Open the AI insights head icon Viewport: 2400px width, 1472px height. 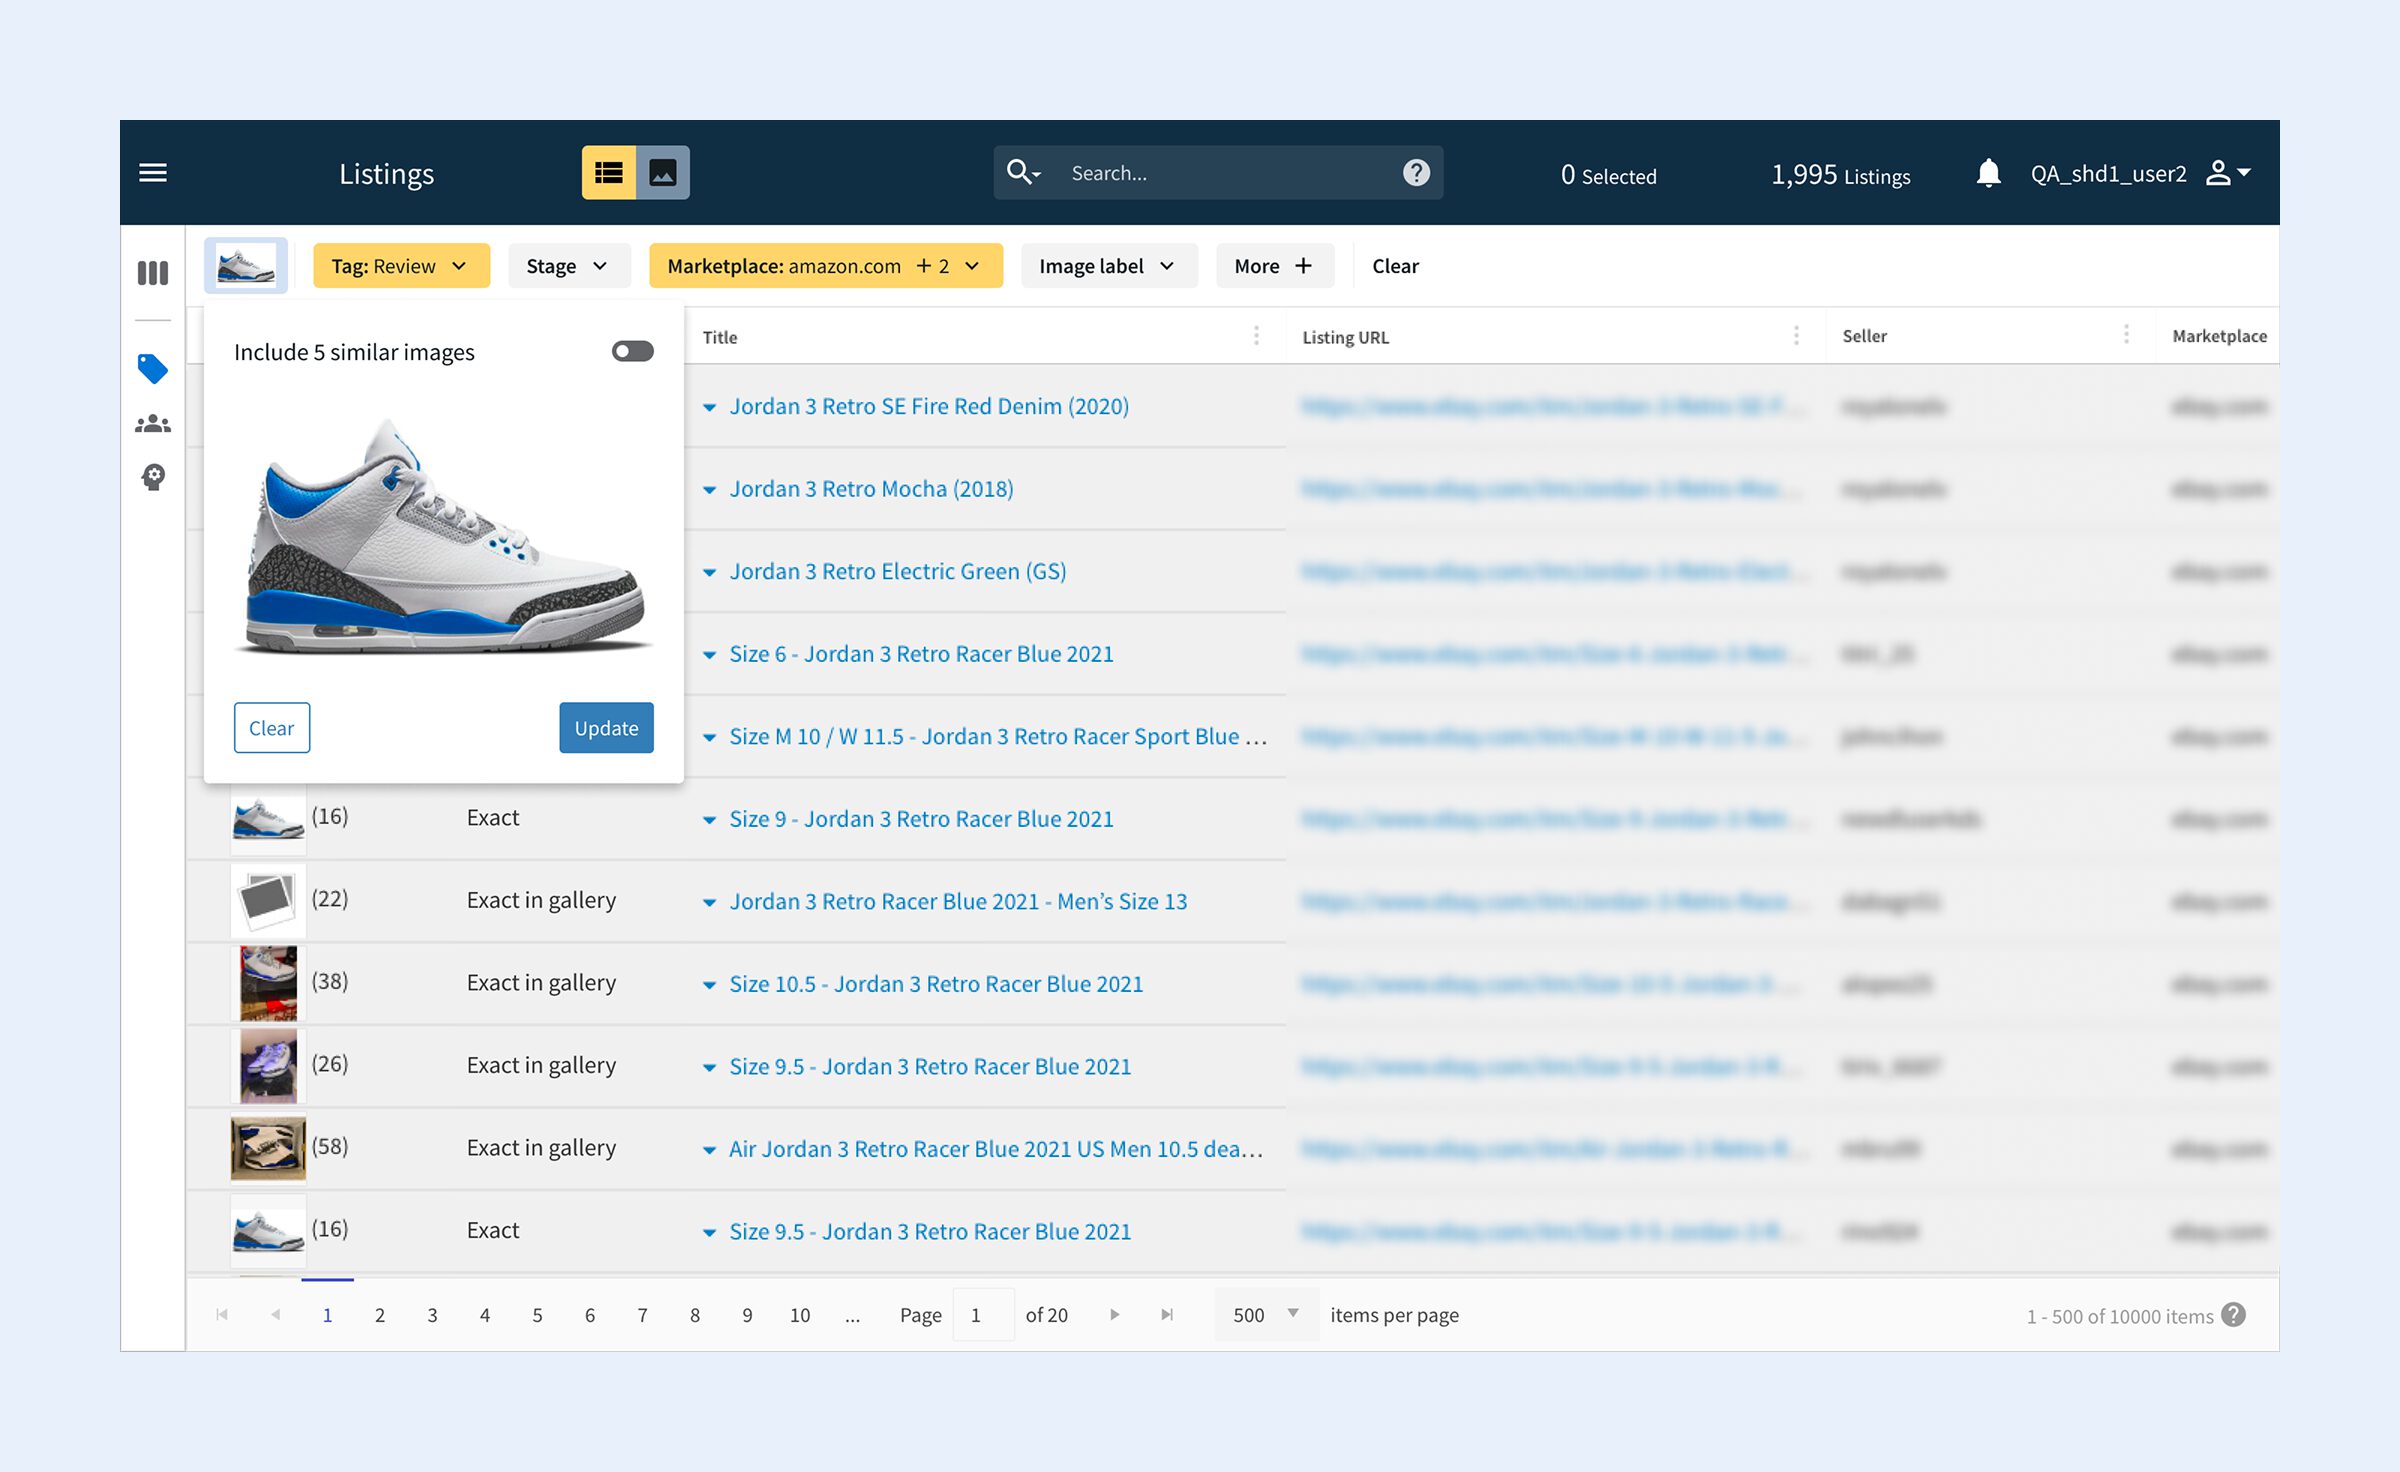tap(153, 477)
